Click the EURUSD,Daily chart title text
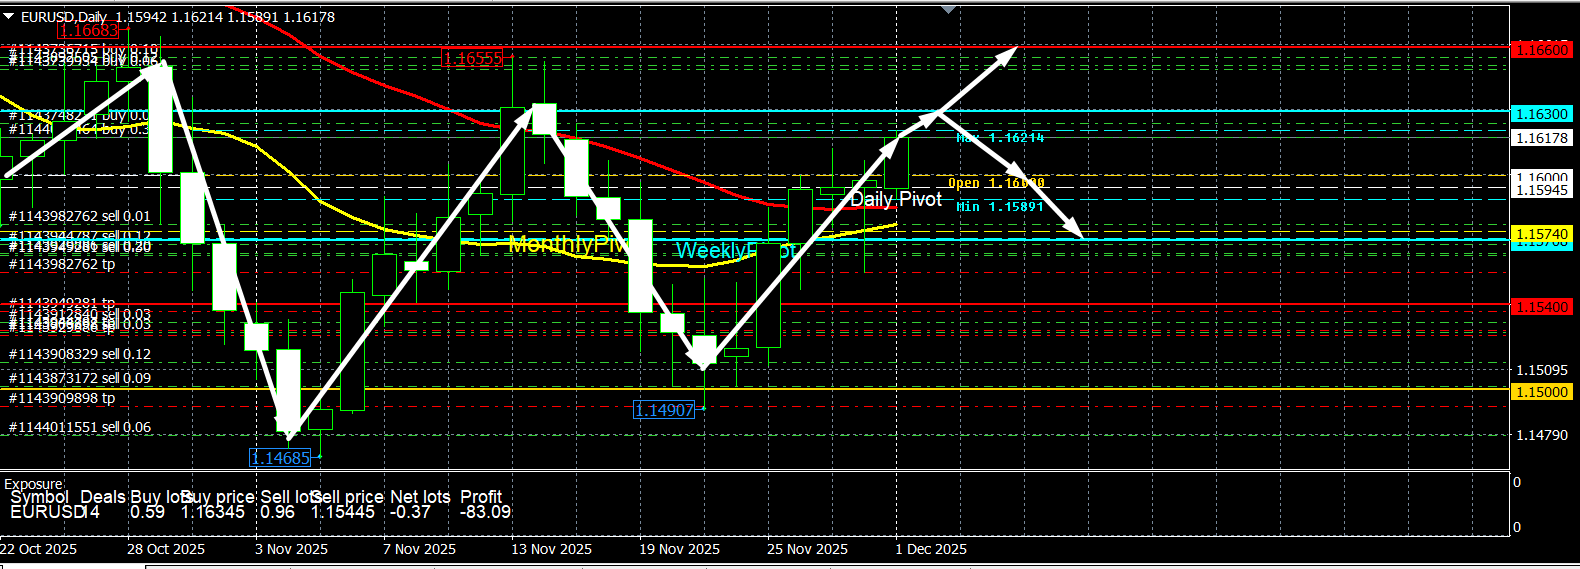This screenshot has width=1580, height=569. [64, 17]
